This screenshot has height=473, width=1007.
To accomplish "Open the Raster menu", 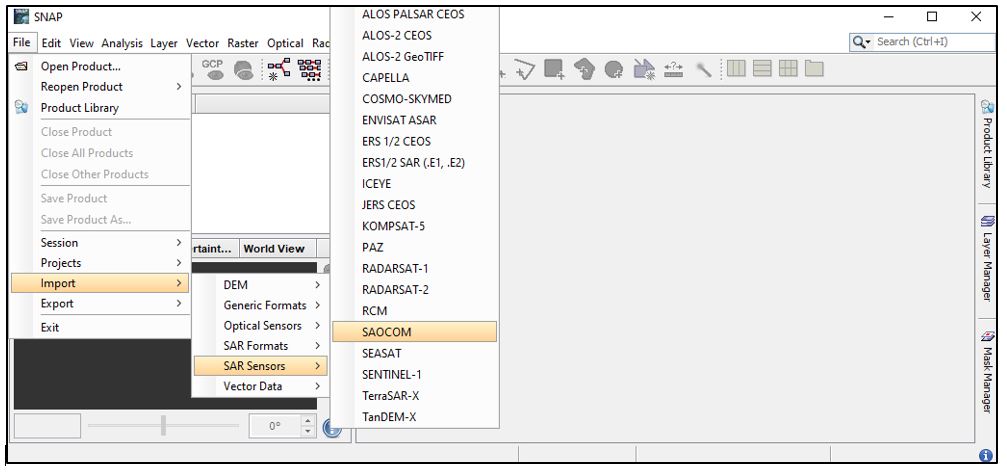I will point(243,43).
